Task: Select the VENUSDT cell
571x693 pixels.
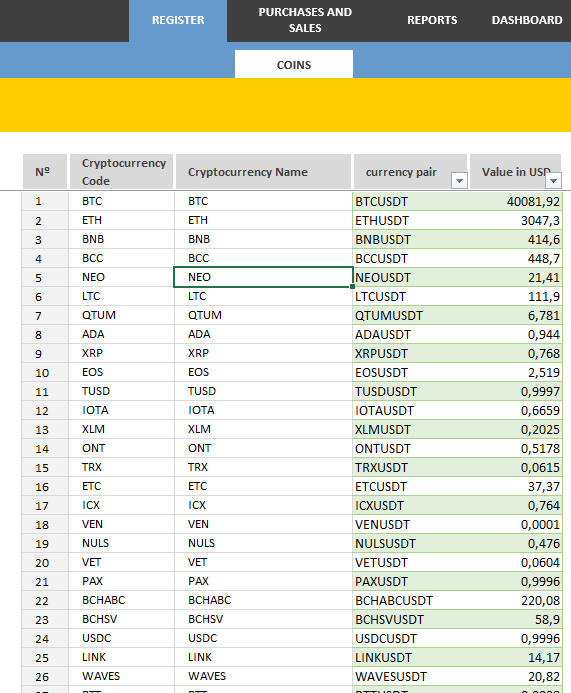Action: [411, 525]
